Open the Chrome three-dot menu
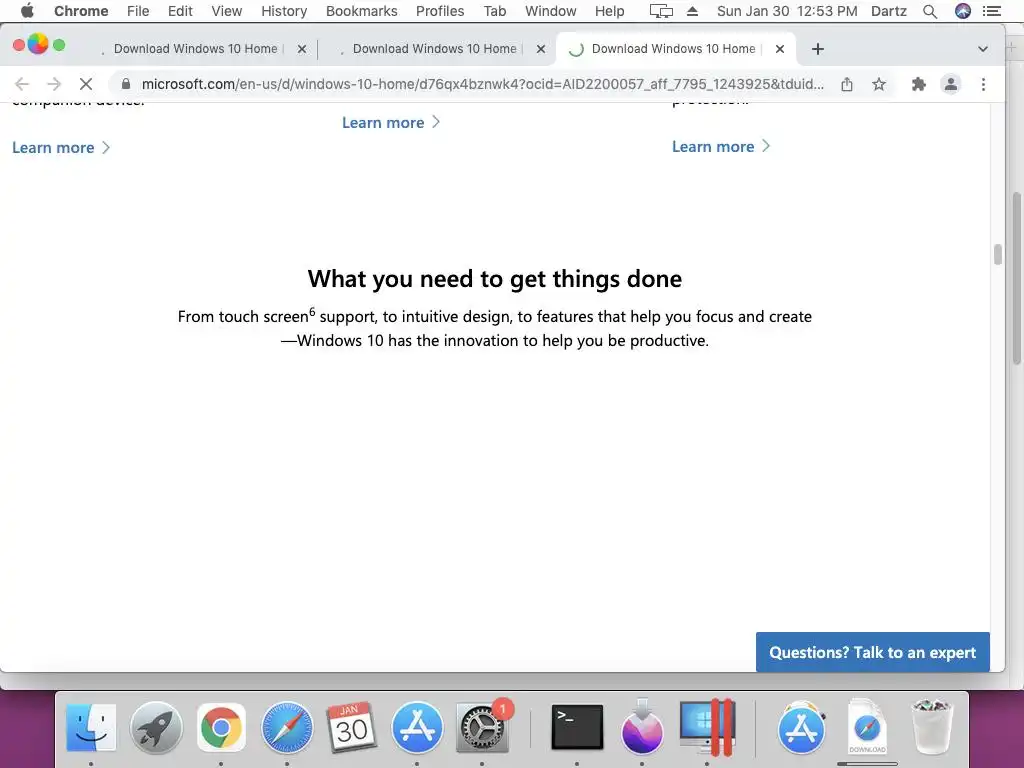This screenshot has height=768, width=1024. pyautogui.click(x=983, y=84)
